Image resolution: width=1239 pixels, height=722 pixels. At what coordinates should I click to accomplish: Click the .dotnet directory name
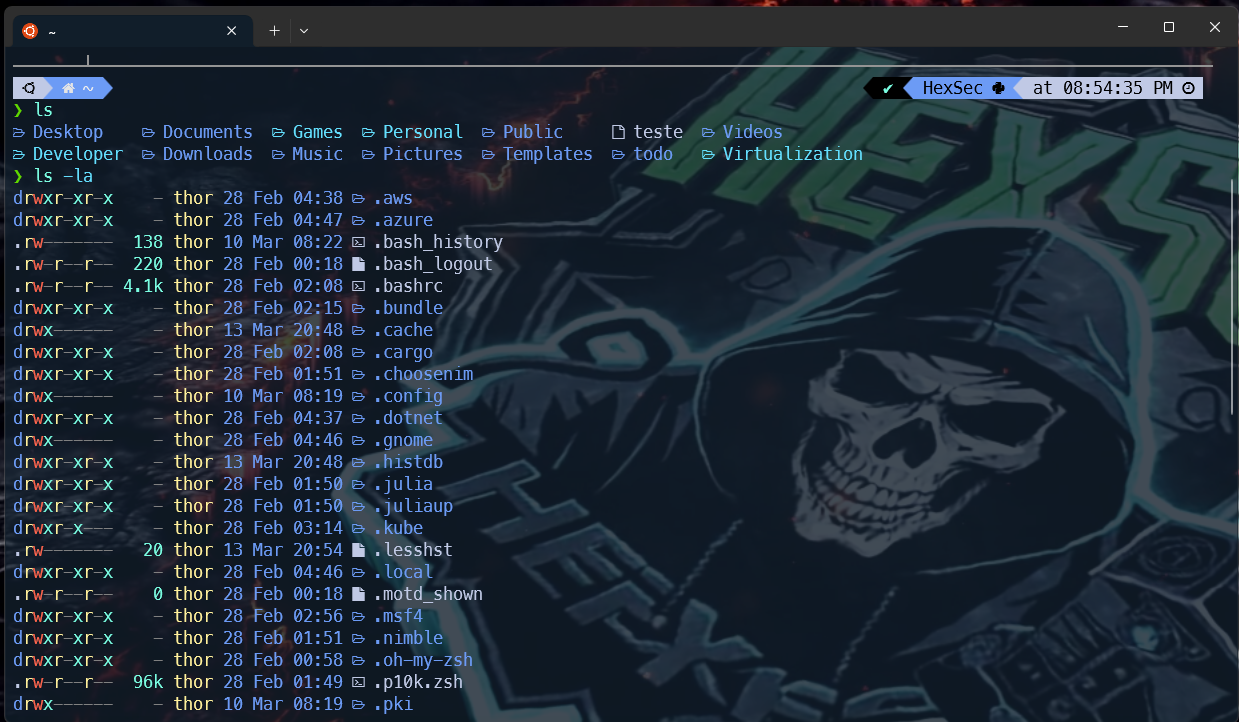pos(408,418)
